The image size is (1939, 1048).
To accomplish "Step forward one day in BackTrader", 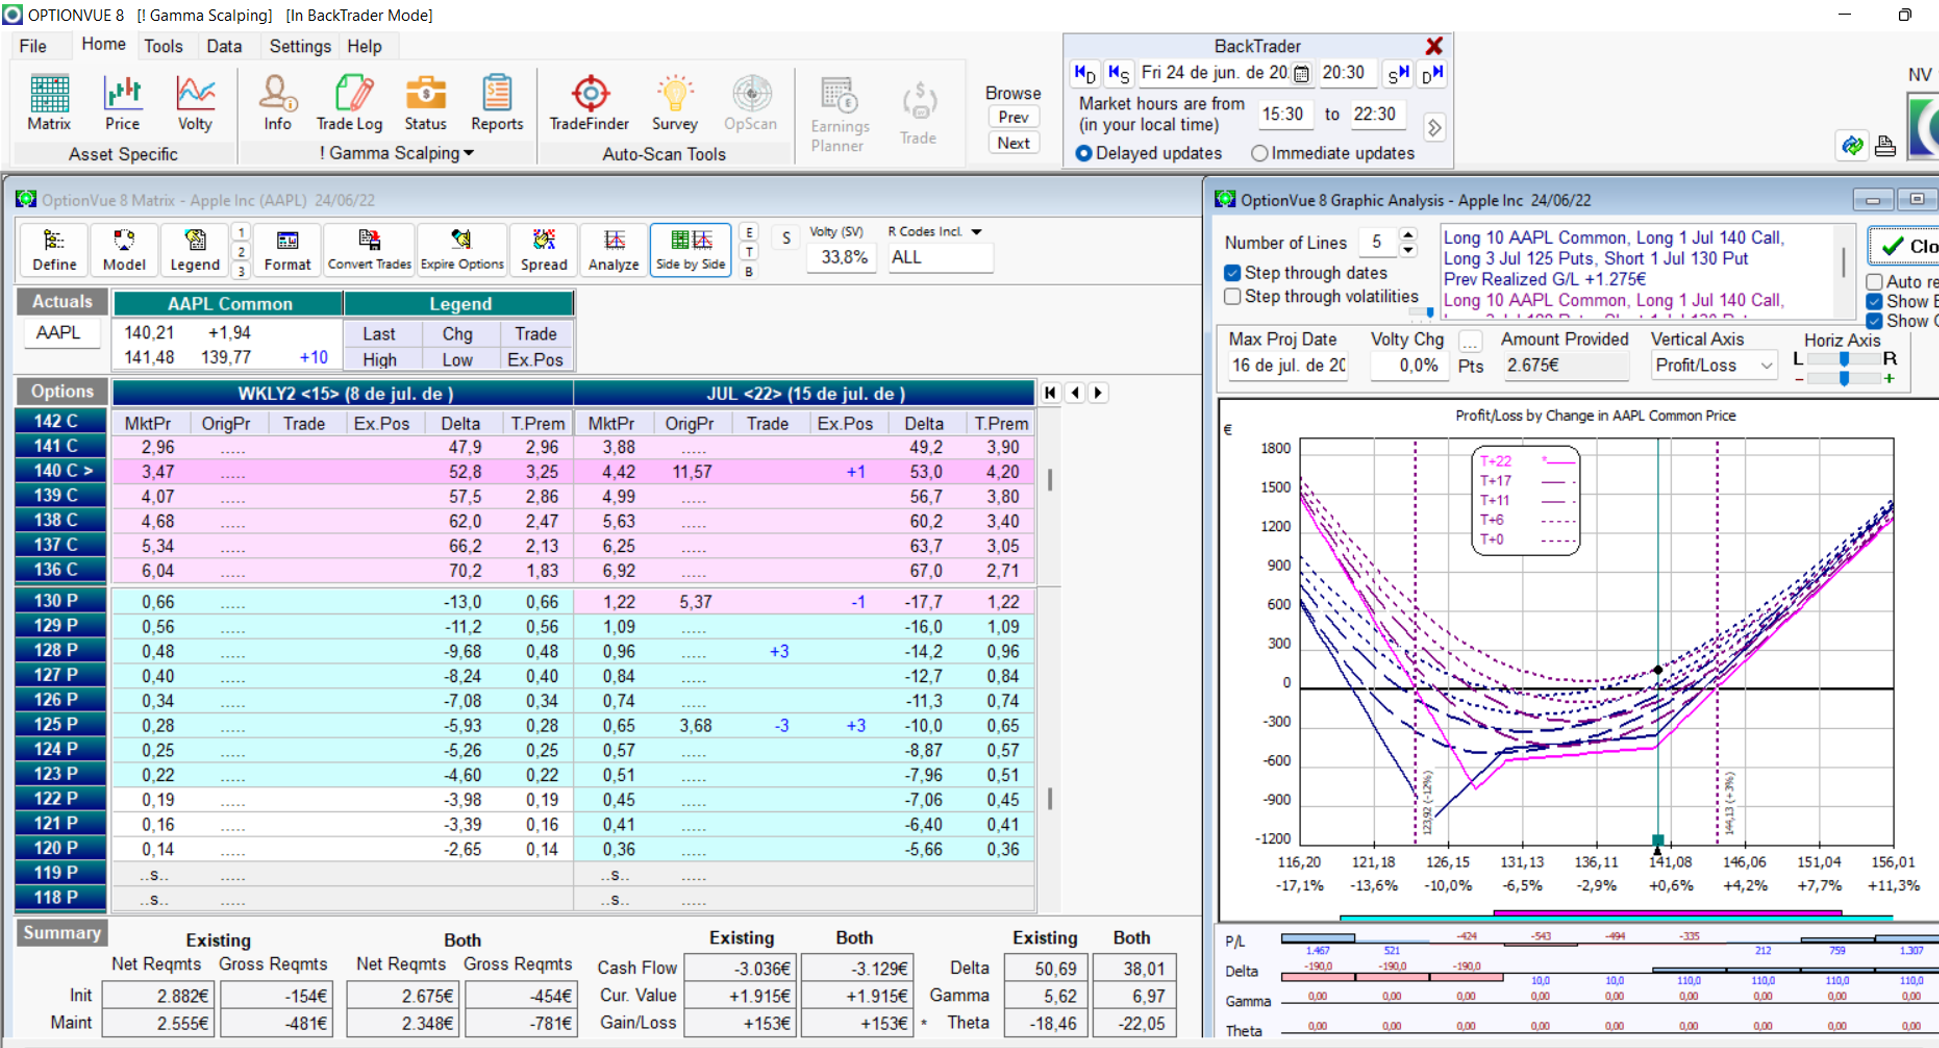I will 1432,73.
